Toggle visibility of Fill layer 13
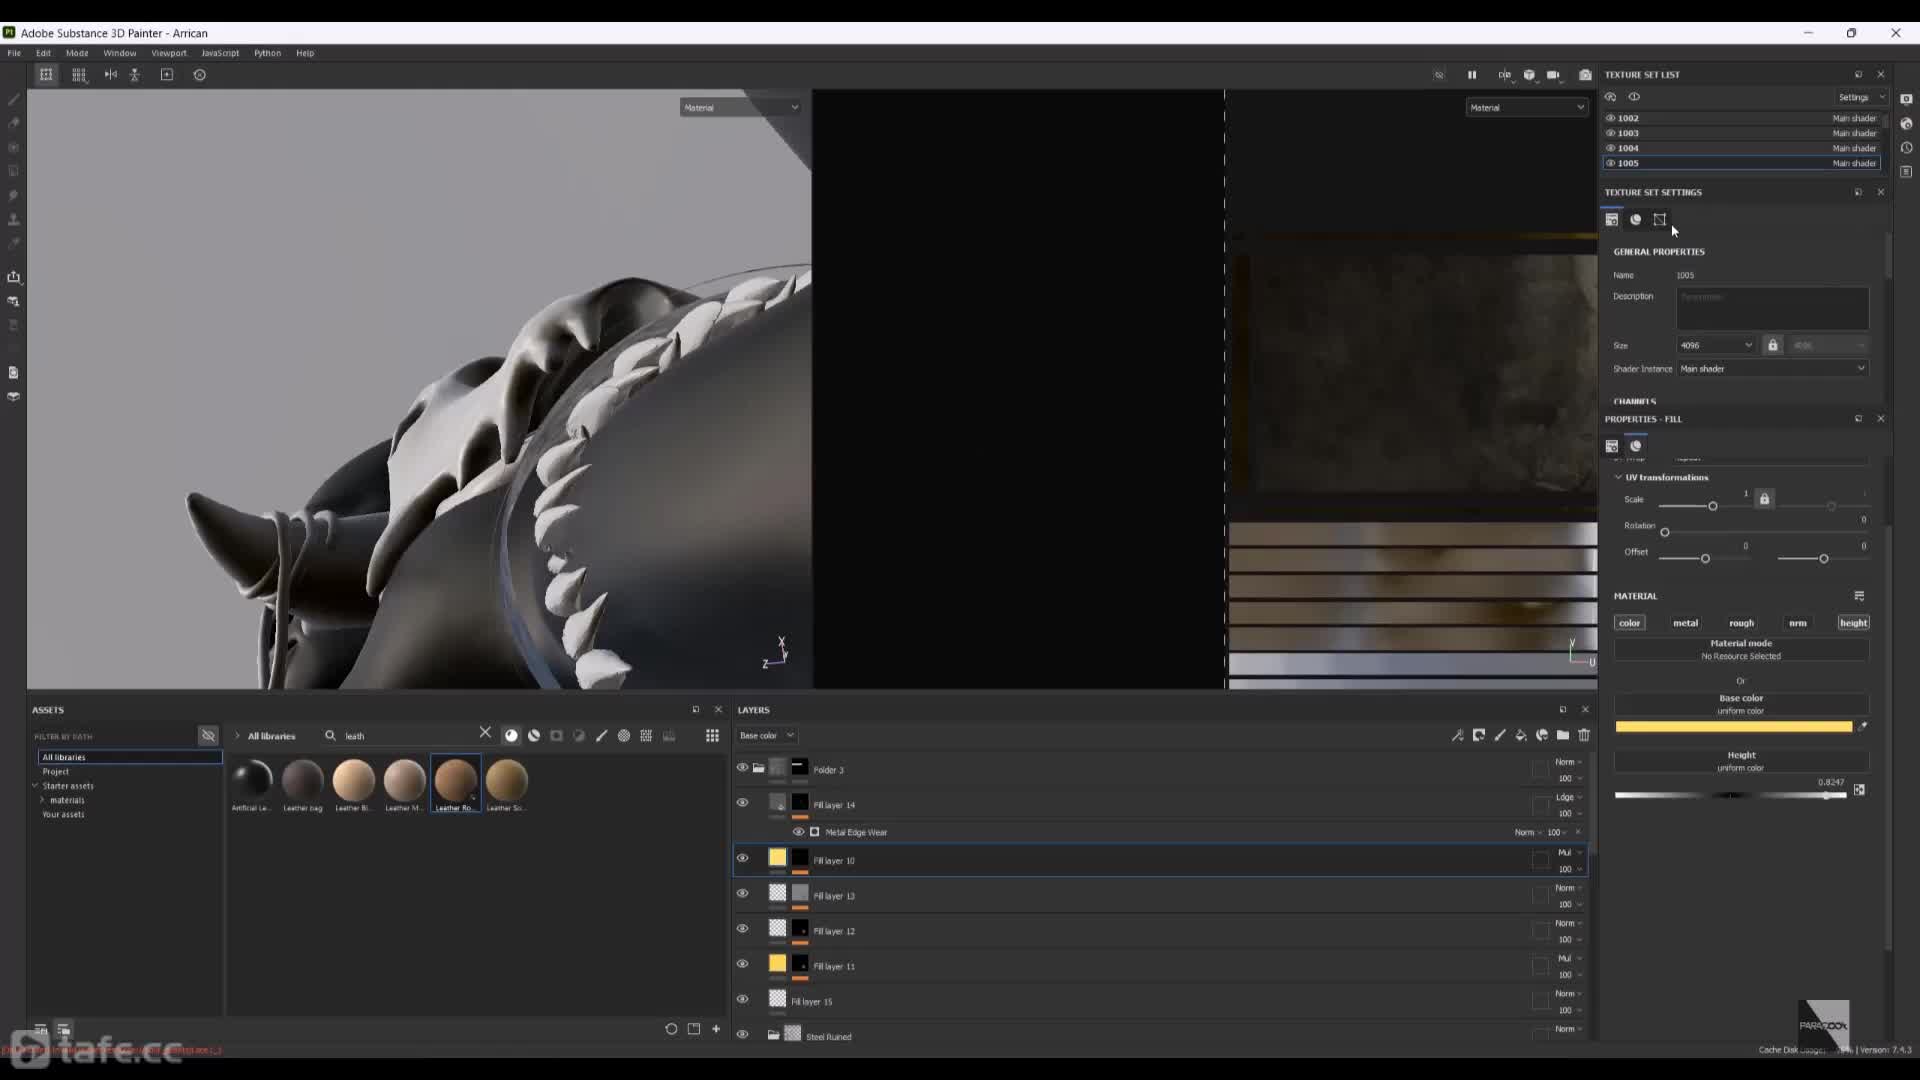This screenshot has width=1920, height=1080. (x=742, y=894)
